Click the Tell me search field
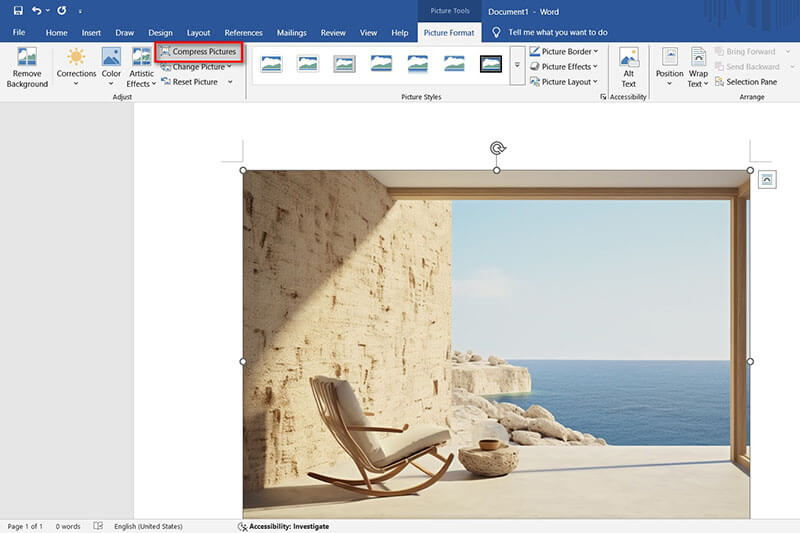This screenshot has height=533, width=800. pos(557,33)
